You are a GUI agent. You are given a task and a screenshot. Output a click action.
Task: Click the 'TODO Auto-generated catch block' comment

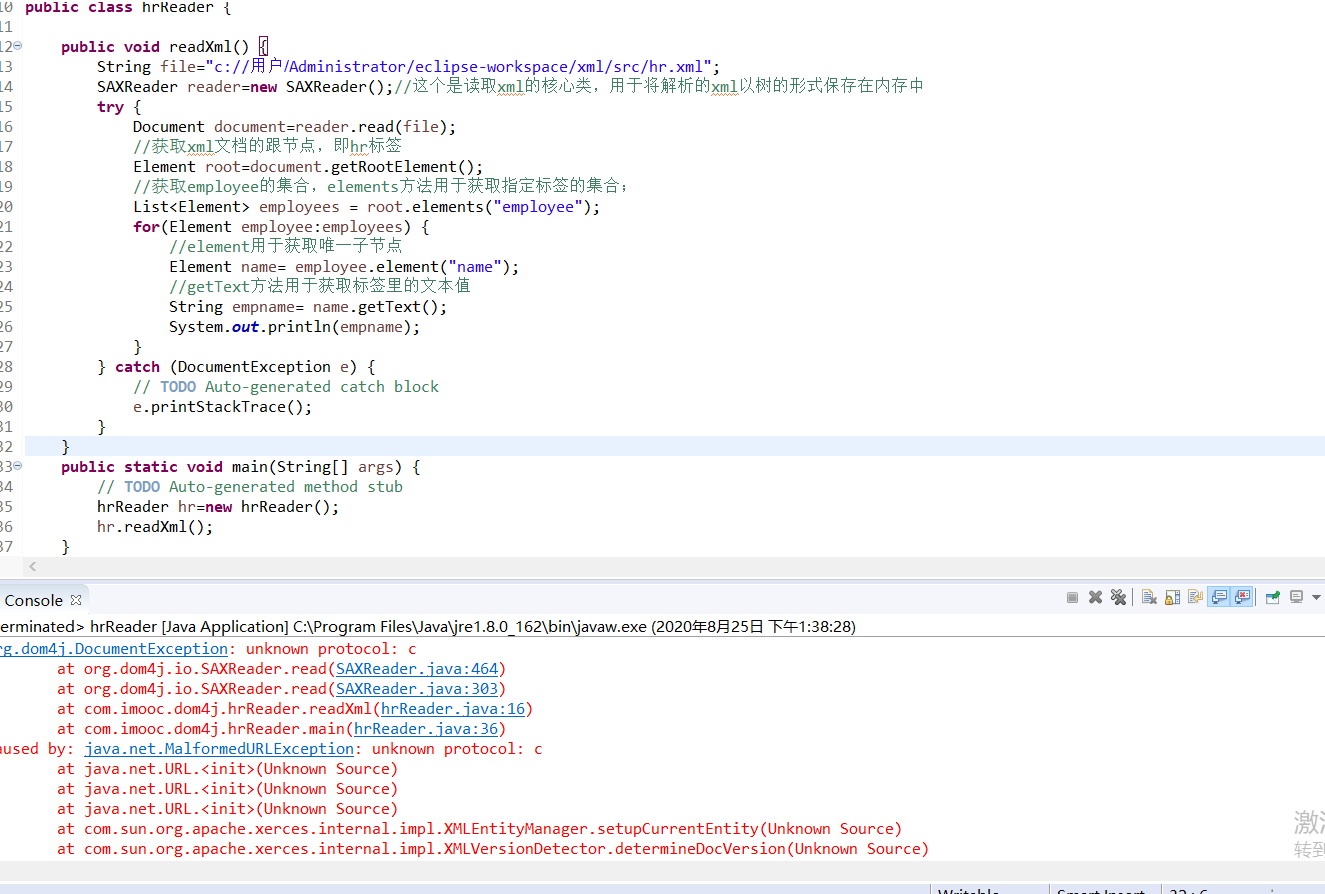(286, 386)
